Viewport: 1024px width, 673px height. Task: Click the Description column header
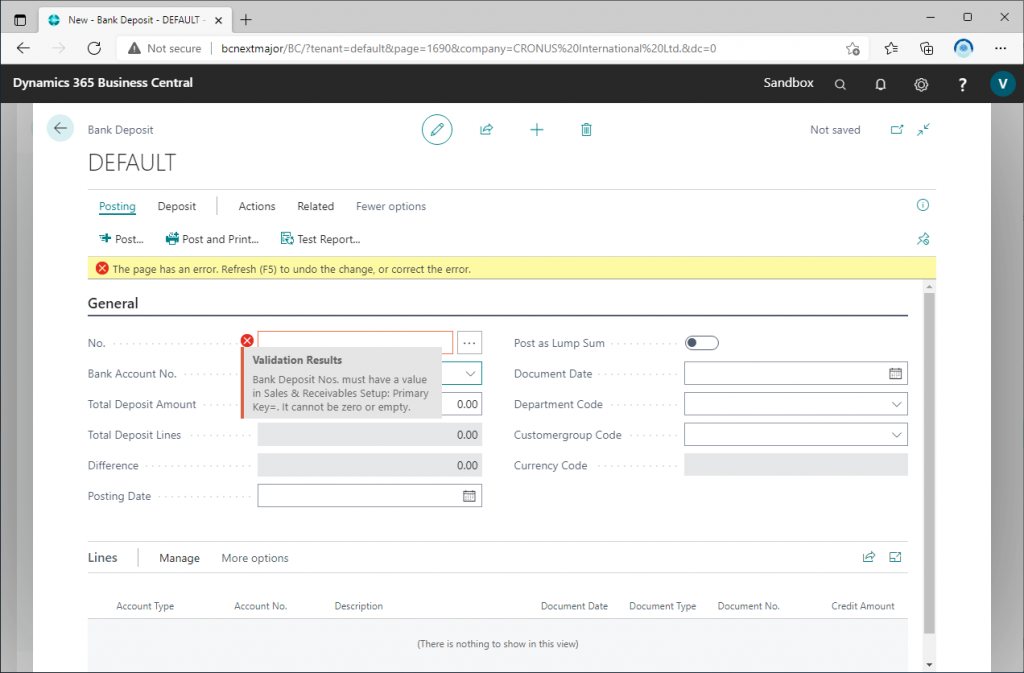pyautogui.click(x=359, y=606)
